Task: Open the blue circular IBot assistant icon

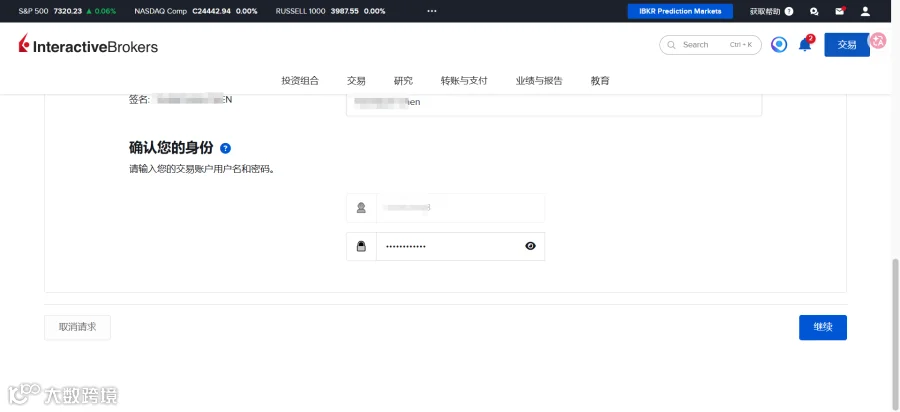Action: click(x=779, y=45)
